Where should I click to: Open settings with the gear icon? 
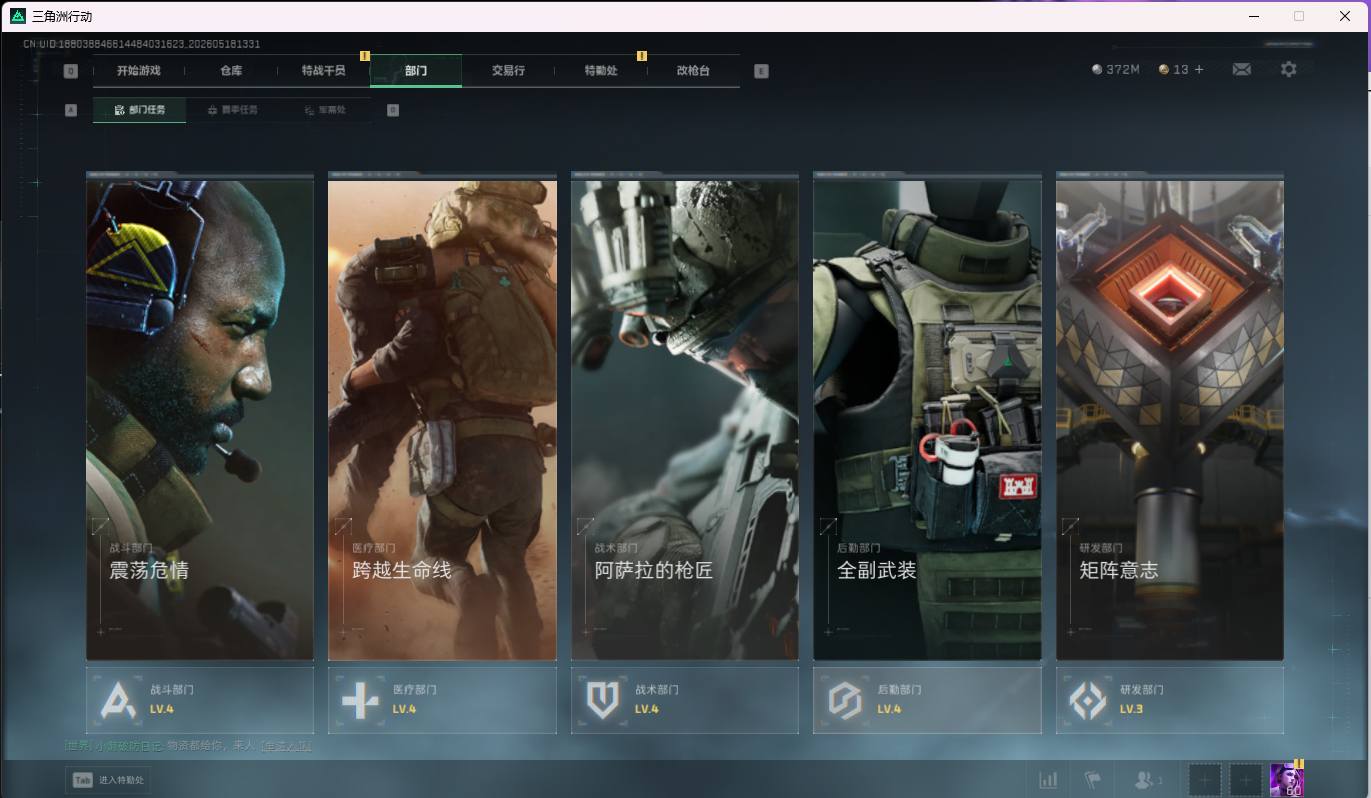[1289, 69]
